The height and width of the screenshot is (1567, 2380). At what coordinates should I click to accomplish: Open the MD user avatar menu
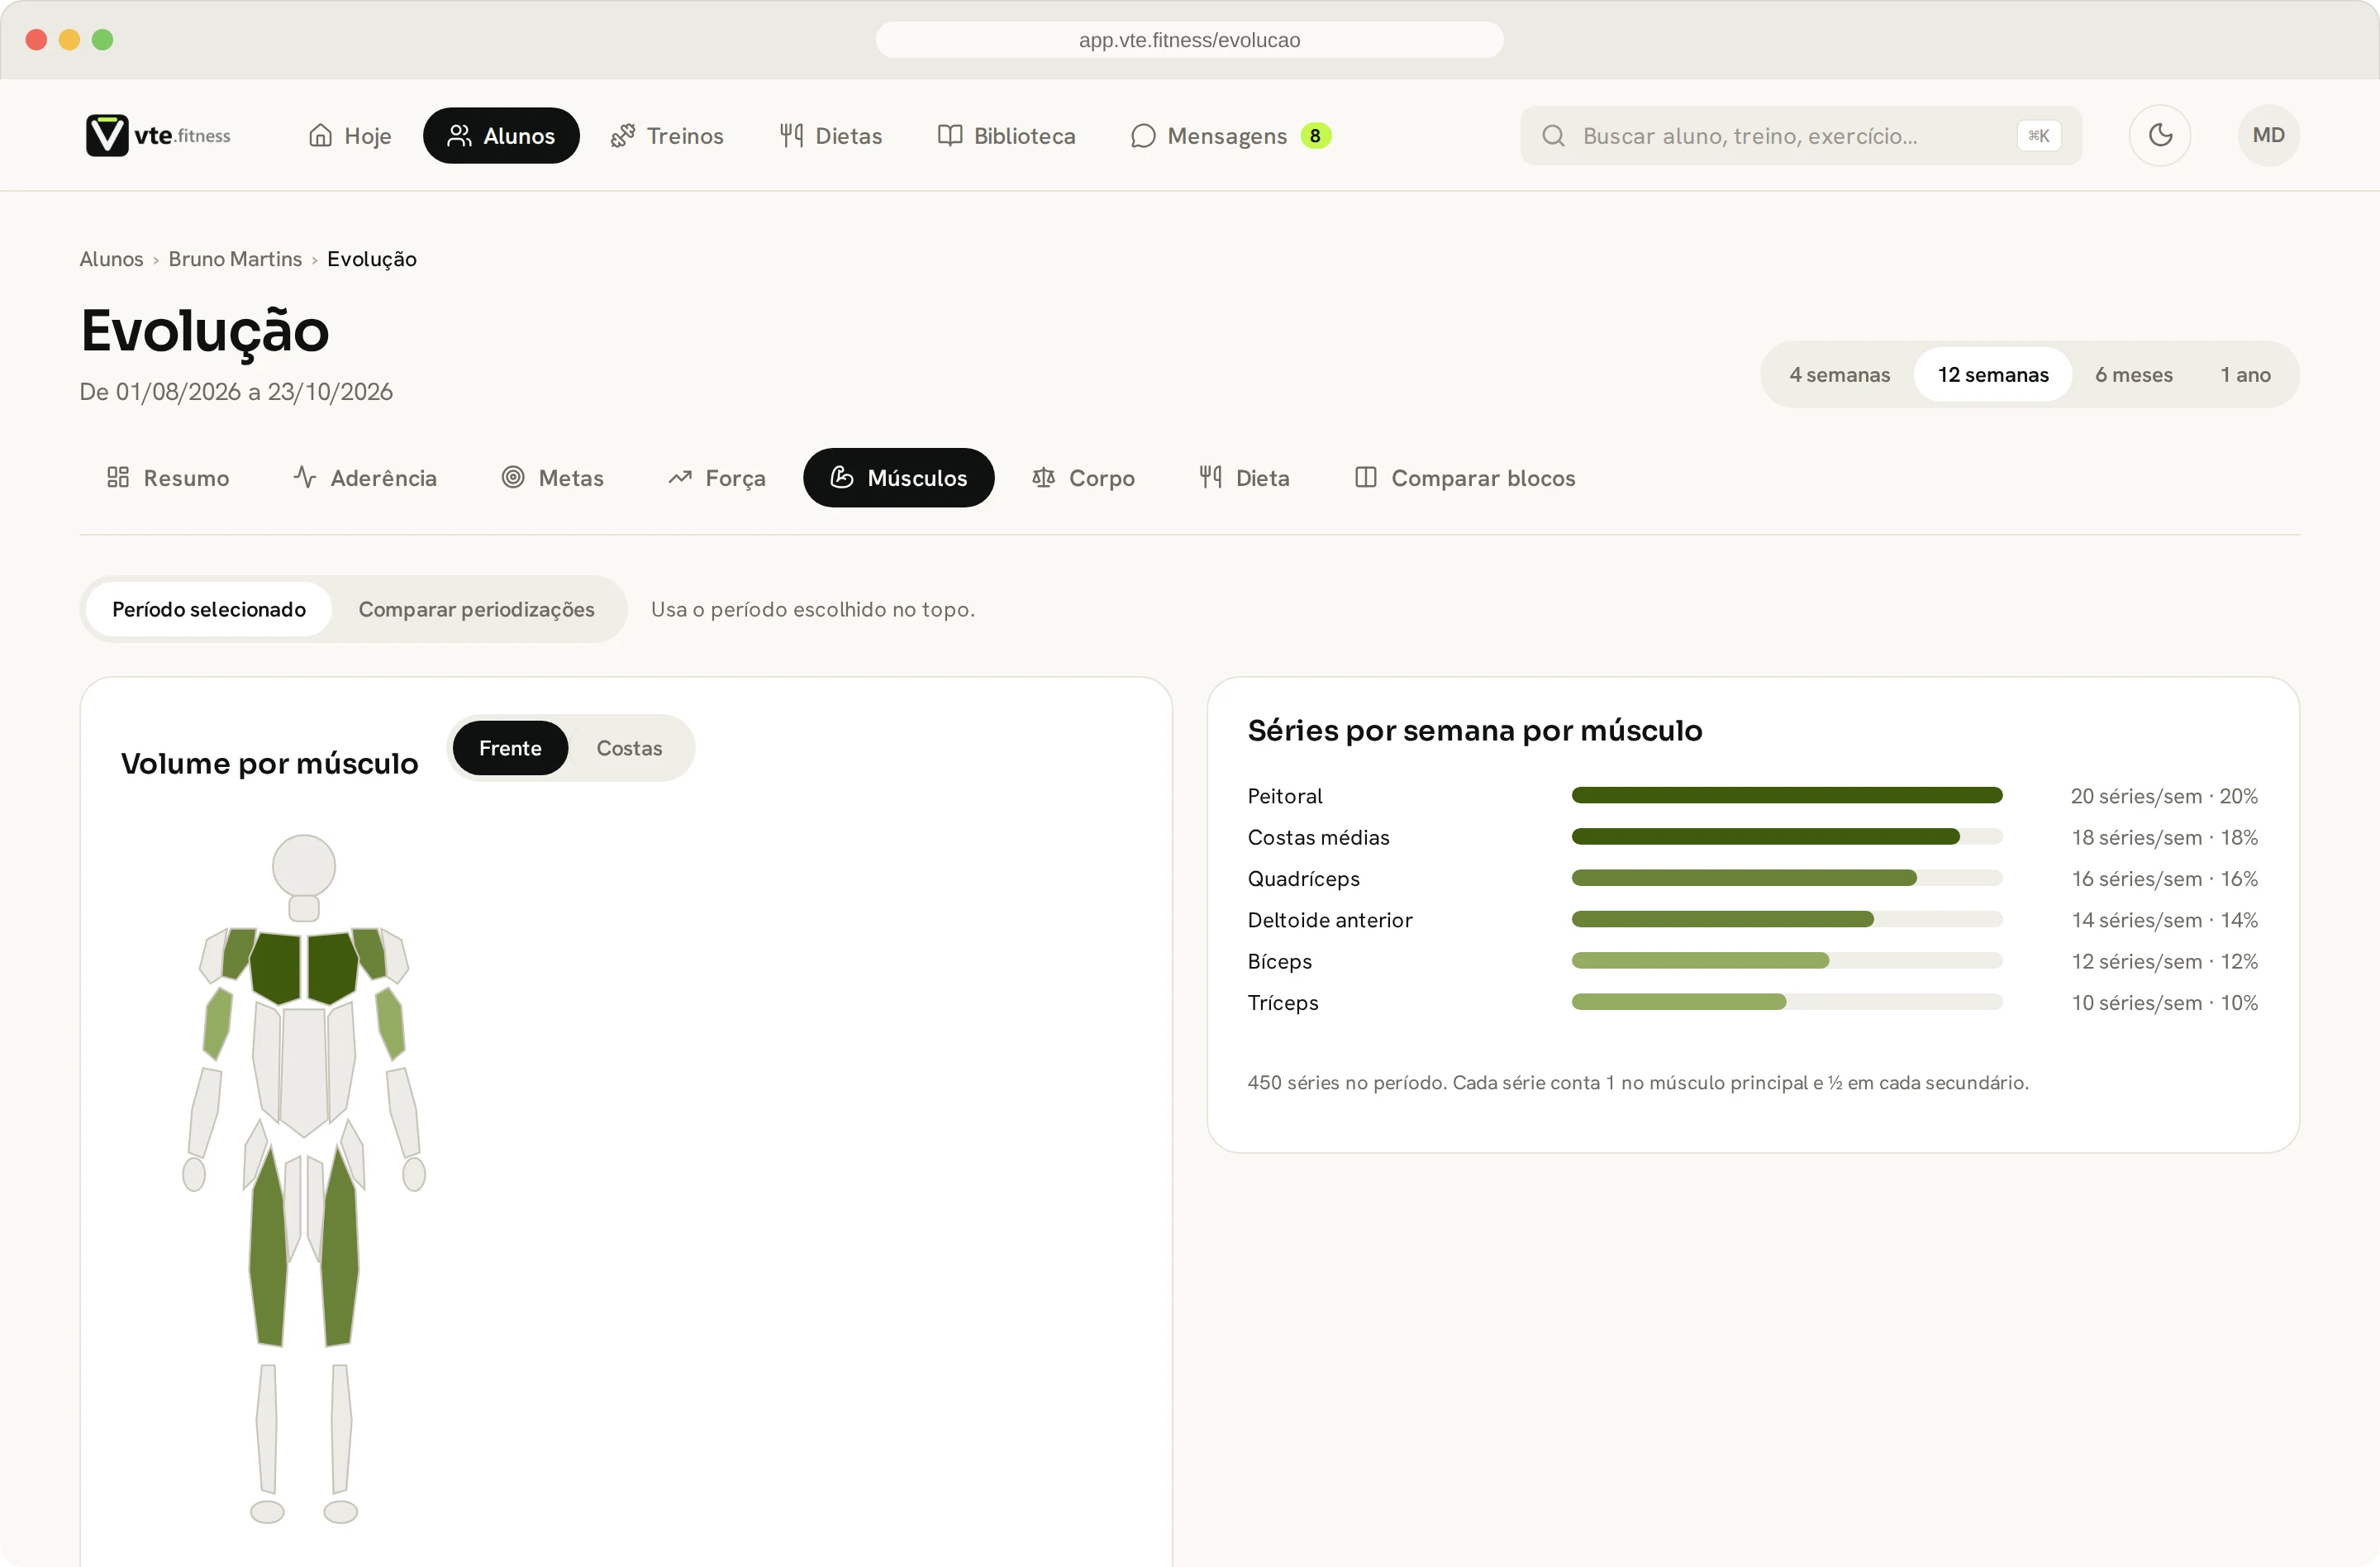(2268, 135)
